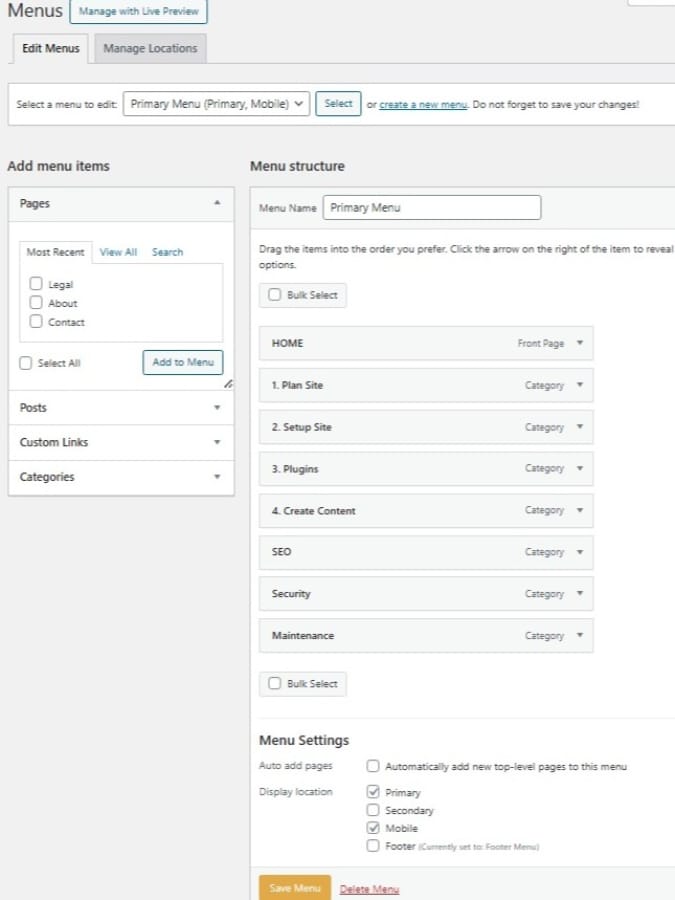Check Select All for pages
675x900 pixels.
(25, 363)
